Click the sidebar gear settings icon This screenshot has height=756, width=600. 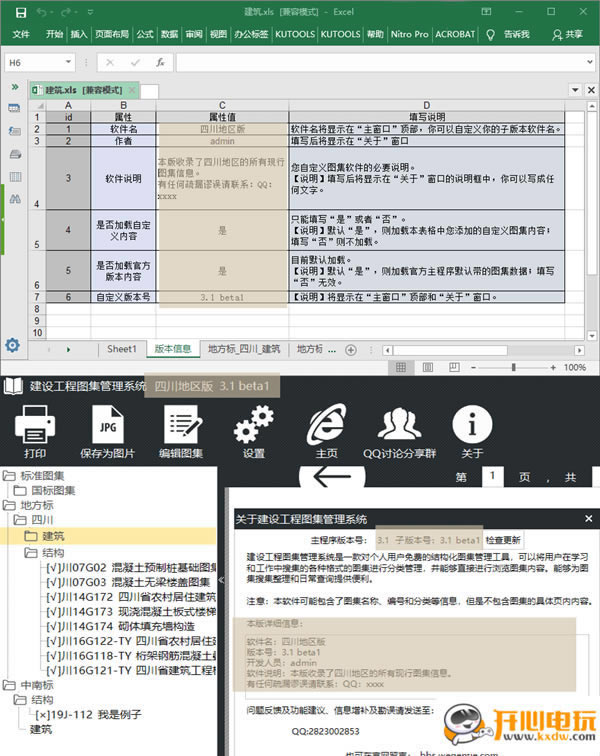(13, 345)
